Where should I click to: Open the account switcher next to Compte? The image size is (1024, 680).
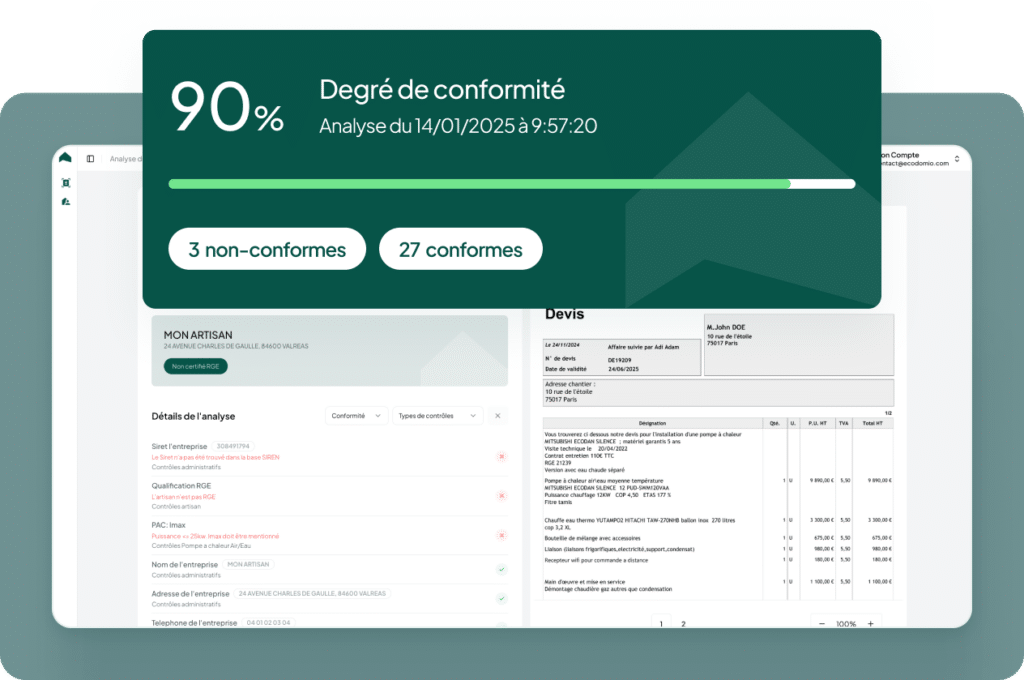[956, 158]
